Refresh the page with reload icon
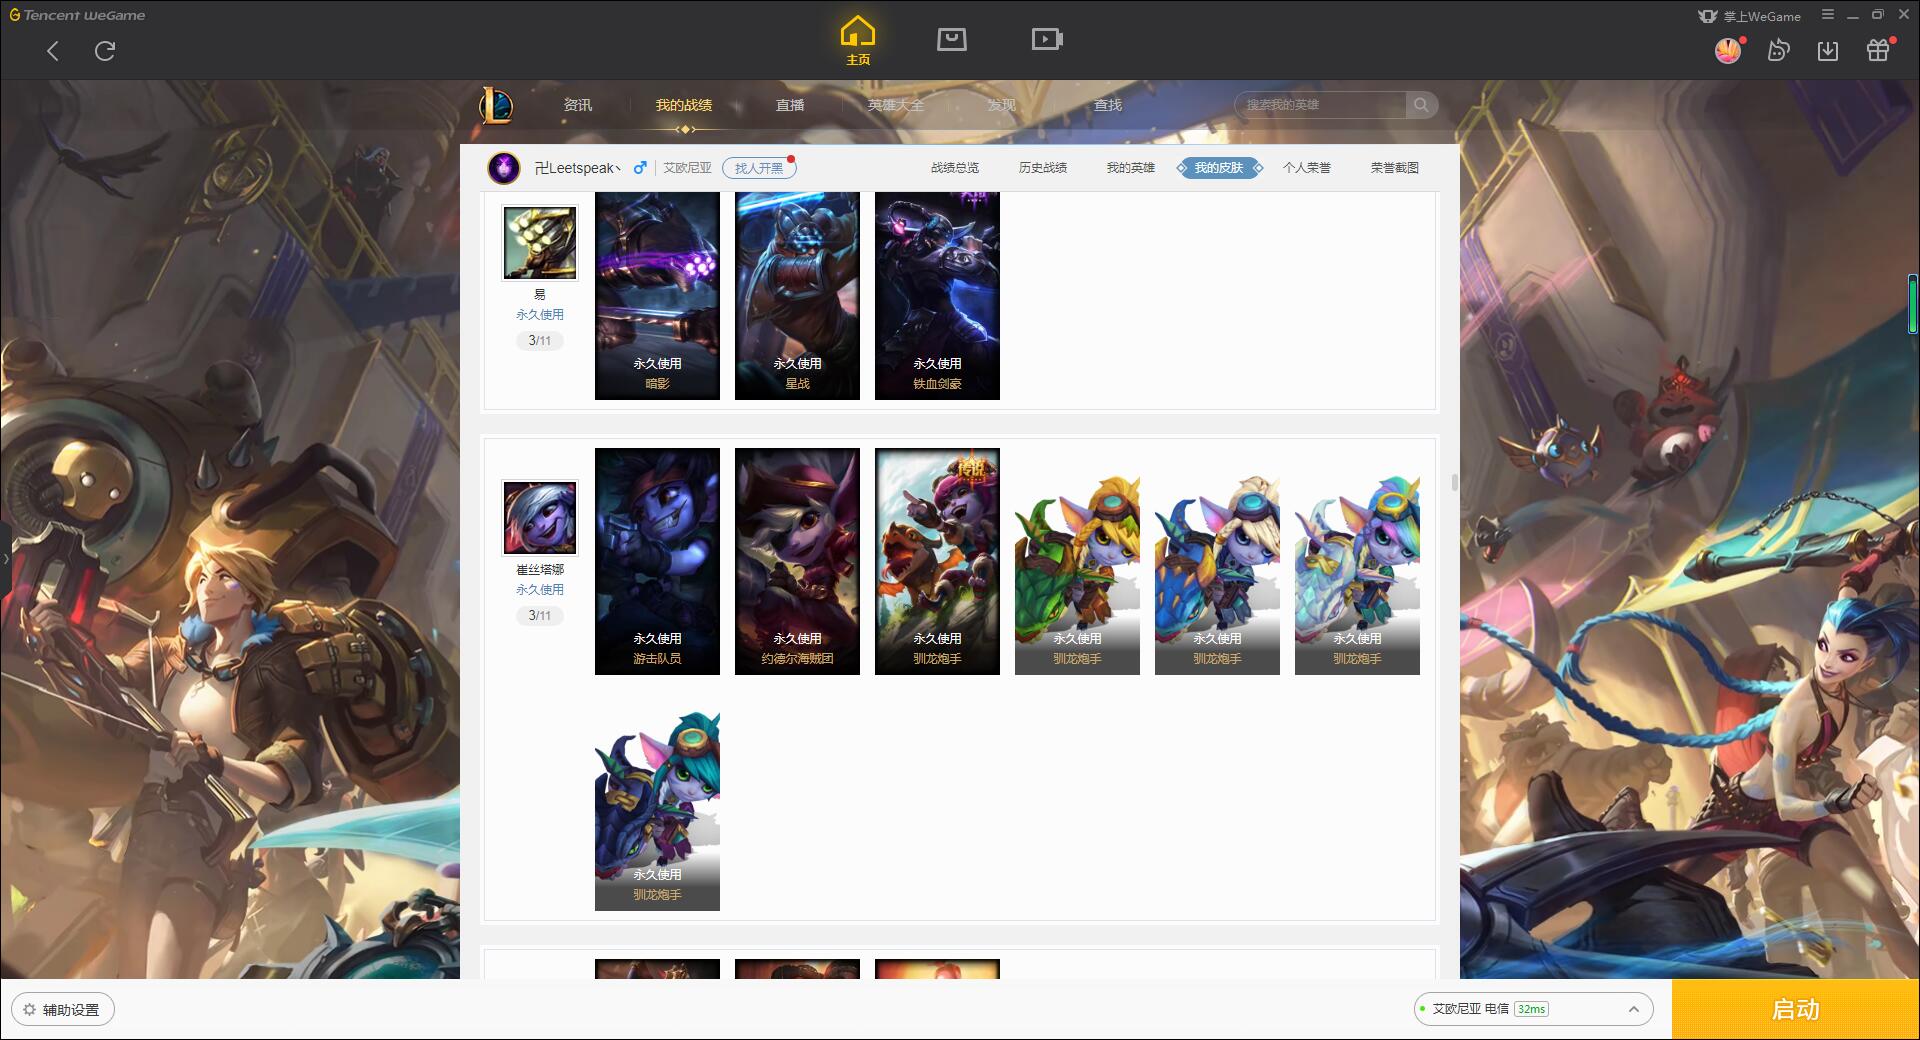 point(105,51)
